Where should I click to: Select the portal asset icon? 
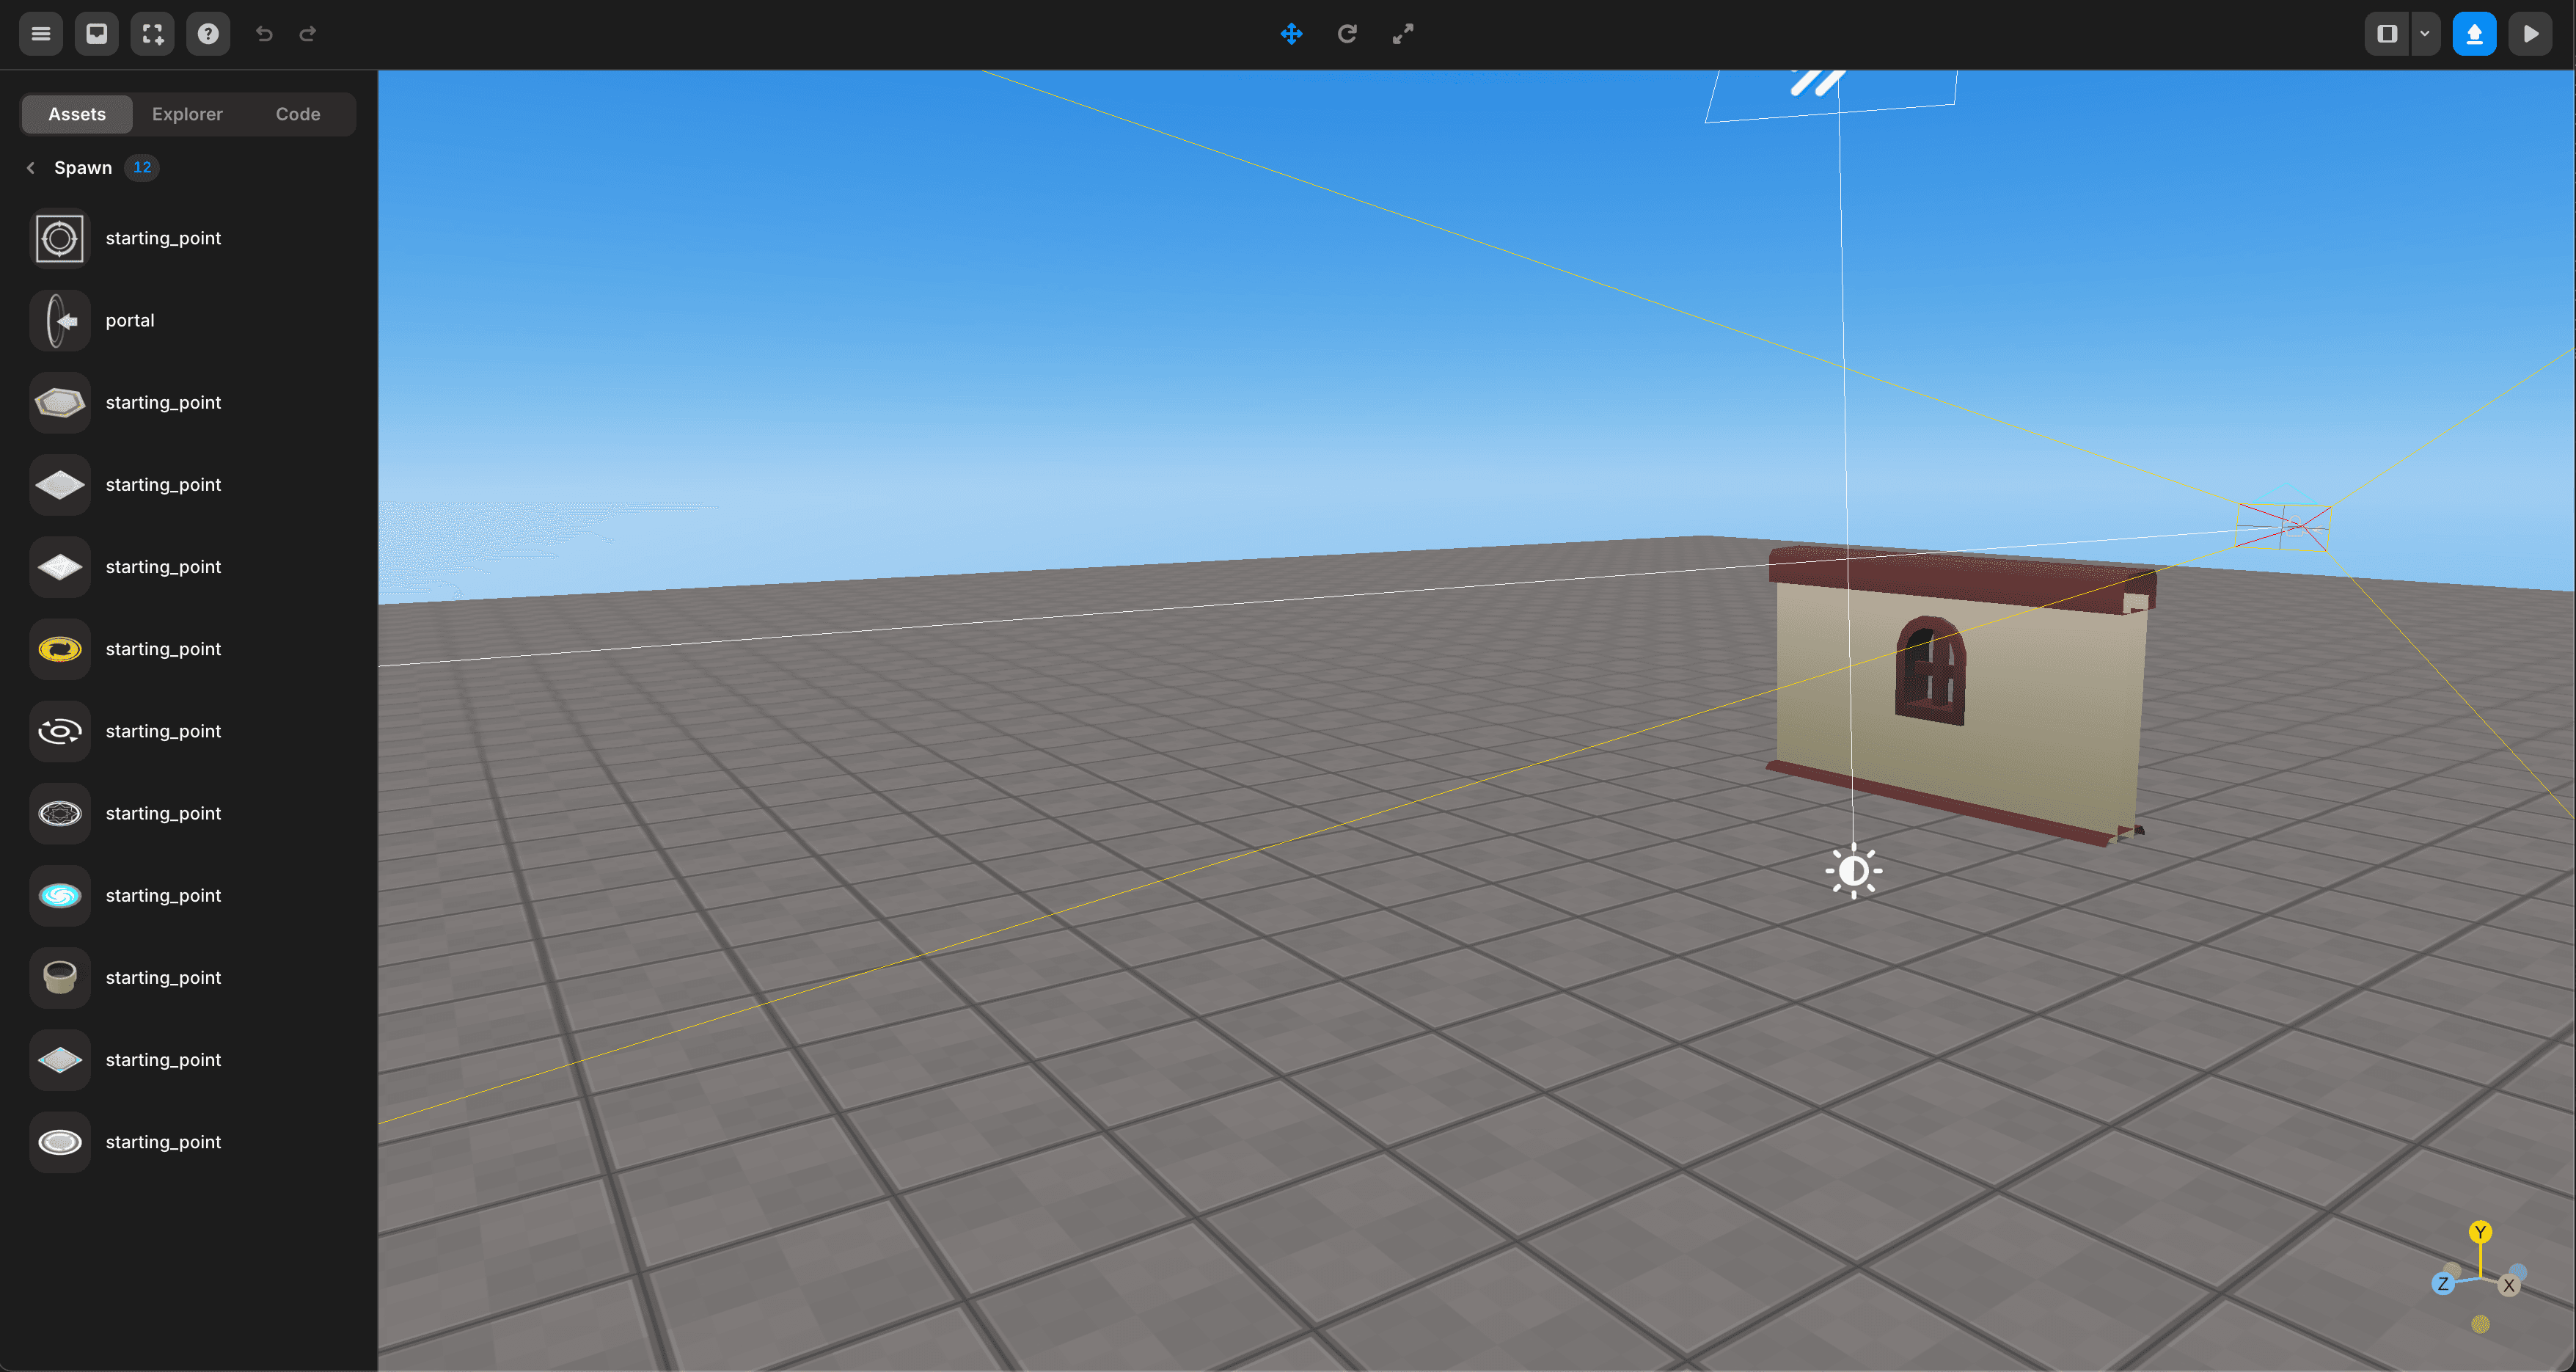click(x=60, y=320)
